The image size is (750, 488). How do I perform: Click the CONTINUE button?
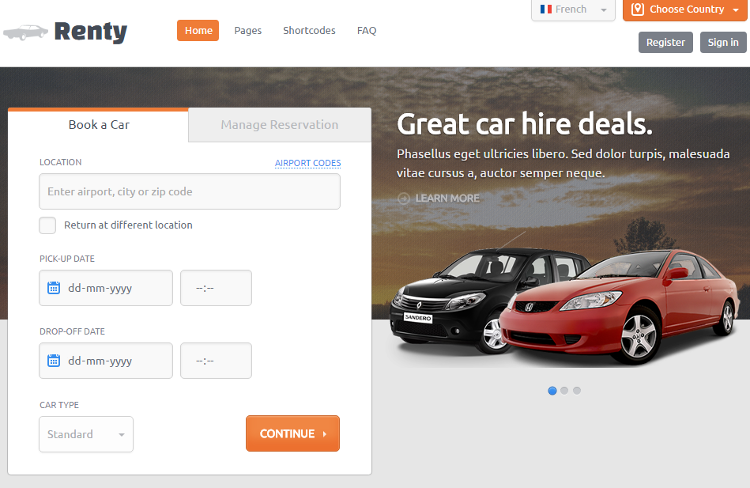pos(293,433)
